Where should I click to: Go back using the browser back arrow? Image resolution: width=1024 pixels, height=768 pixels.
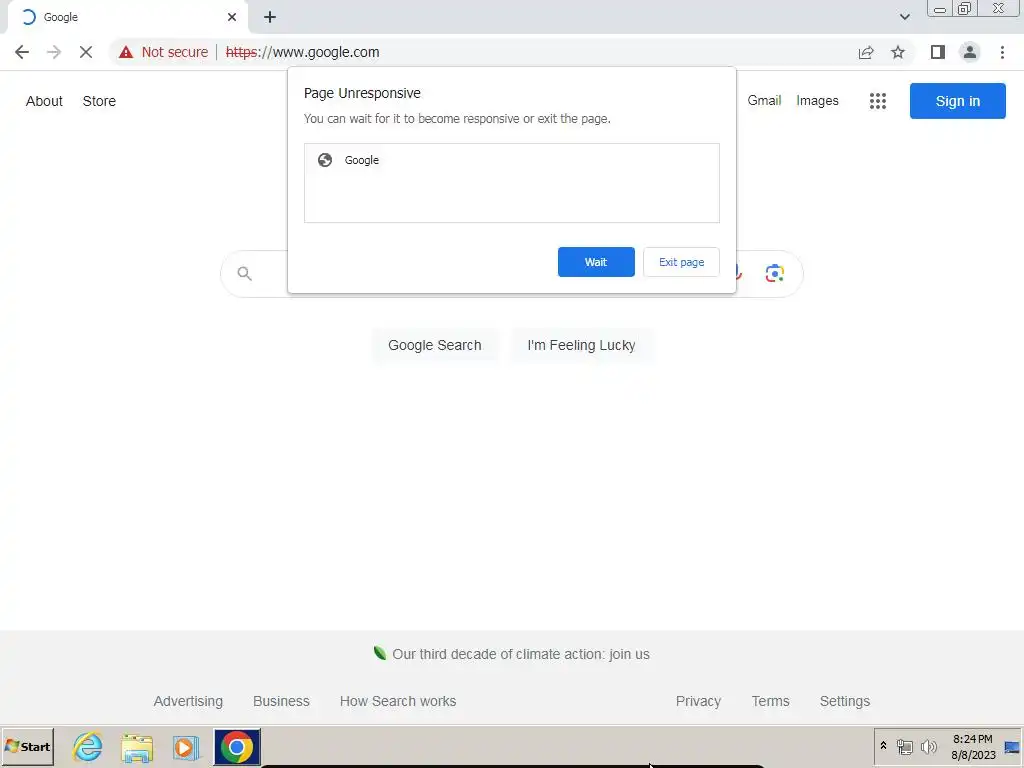(22, 52)
